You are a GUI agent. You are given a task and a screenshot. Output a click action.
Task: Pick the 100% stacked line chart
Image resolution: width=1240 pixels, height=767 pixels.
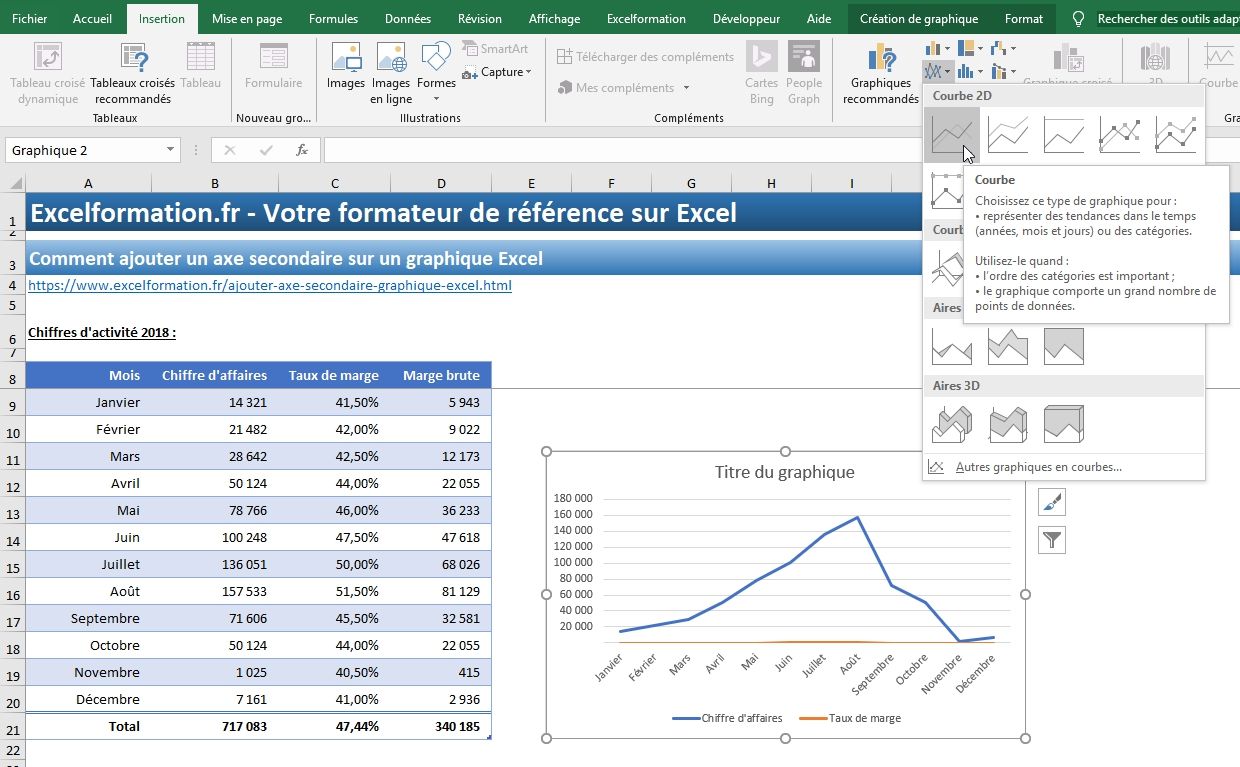point(1063,134)
